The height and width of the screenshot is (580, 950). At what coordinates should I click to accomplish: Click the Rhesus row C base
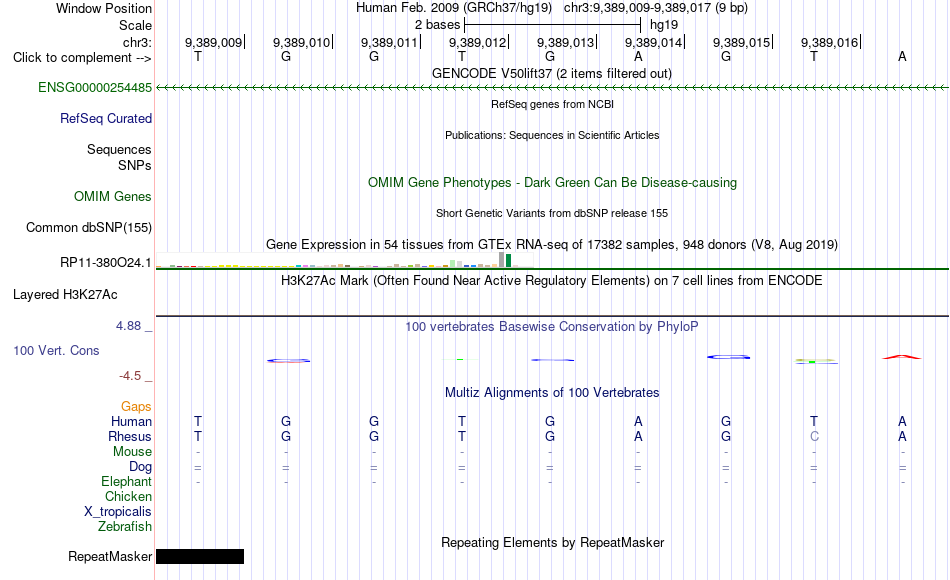click(814, 436)
